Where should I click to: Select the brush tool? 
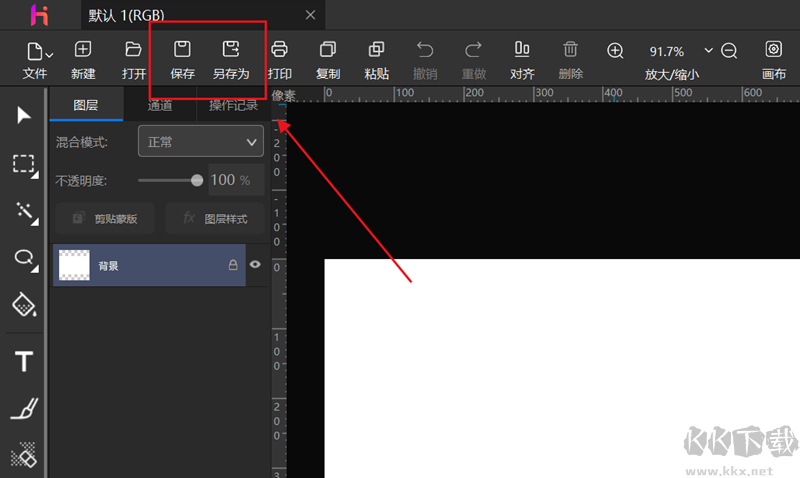click(x=24, y=409)
